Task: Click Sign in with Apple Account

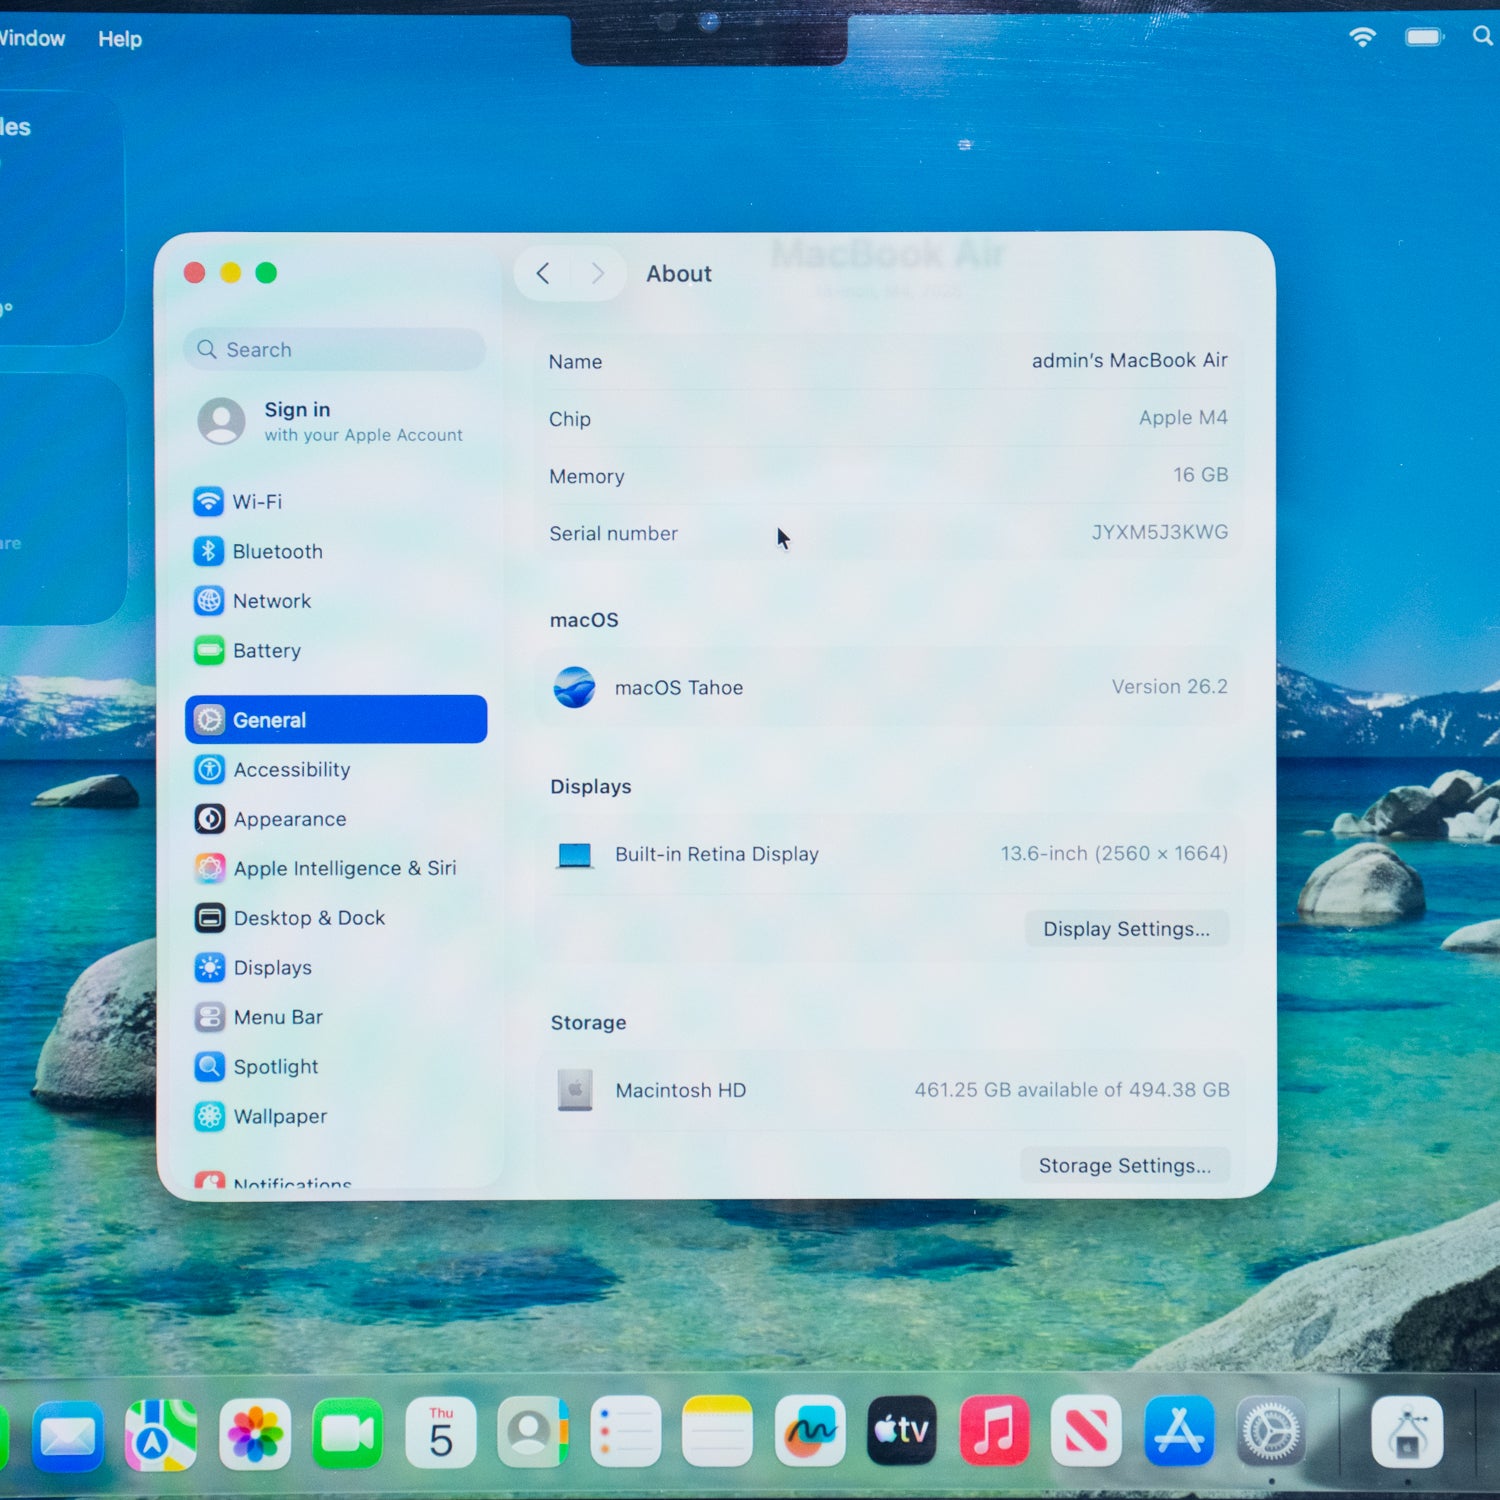Action: tap(330, 420)
